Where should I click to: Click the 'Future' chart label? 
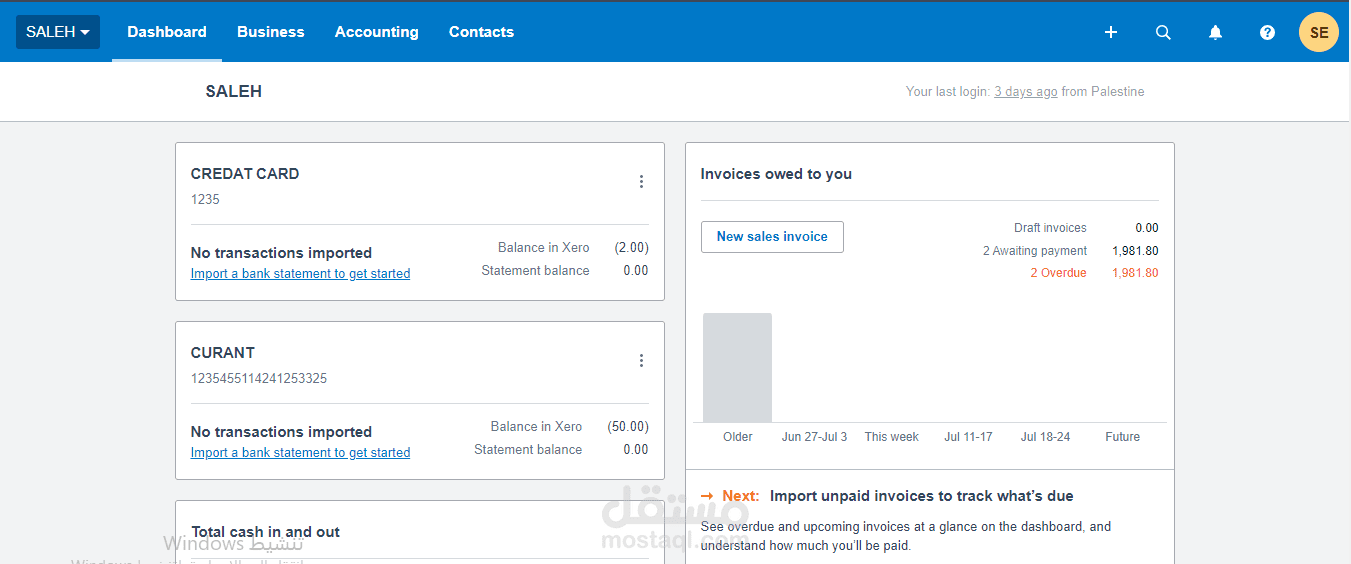click(1122, 437)
